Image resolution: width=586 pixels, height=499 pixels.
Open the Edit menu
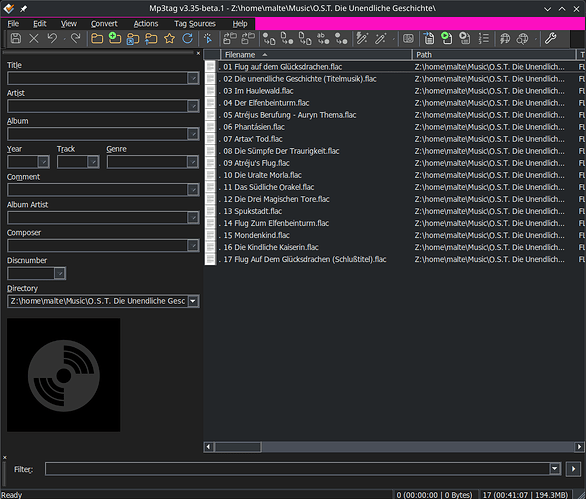pyautogui.click(x=39, y=24)
